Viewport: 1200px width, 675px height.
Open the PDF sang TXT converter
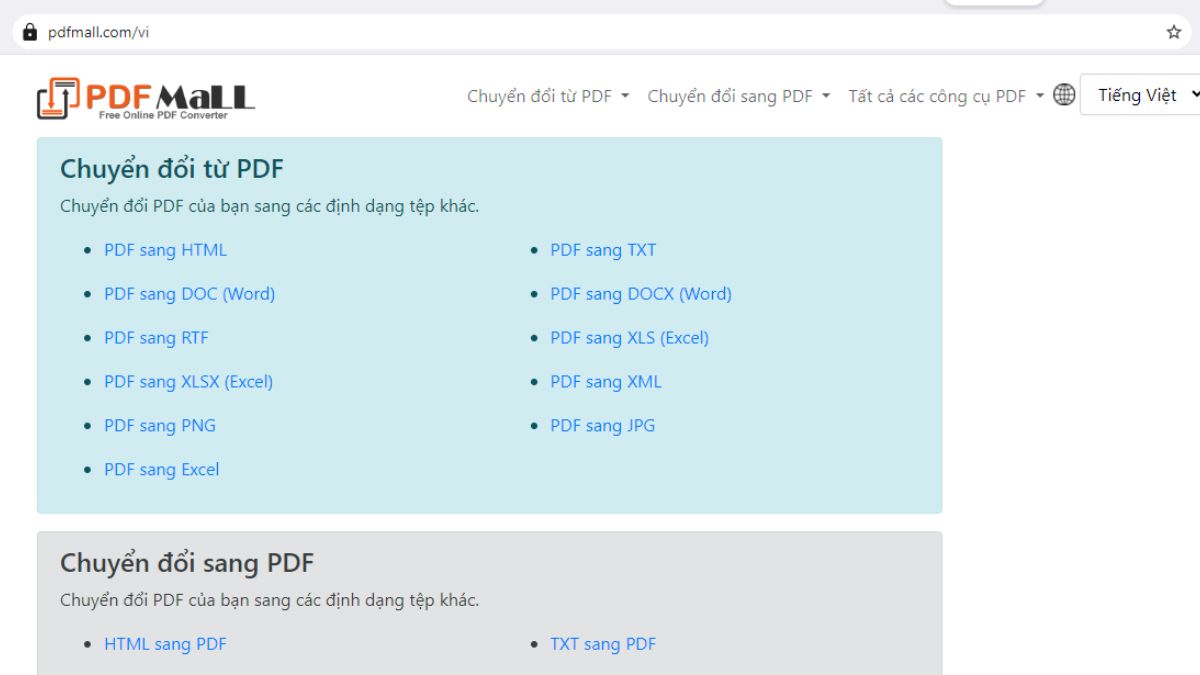pyautogui.click(x=602, y=250)
